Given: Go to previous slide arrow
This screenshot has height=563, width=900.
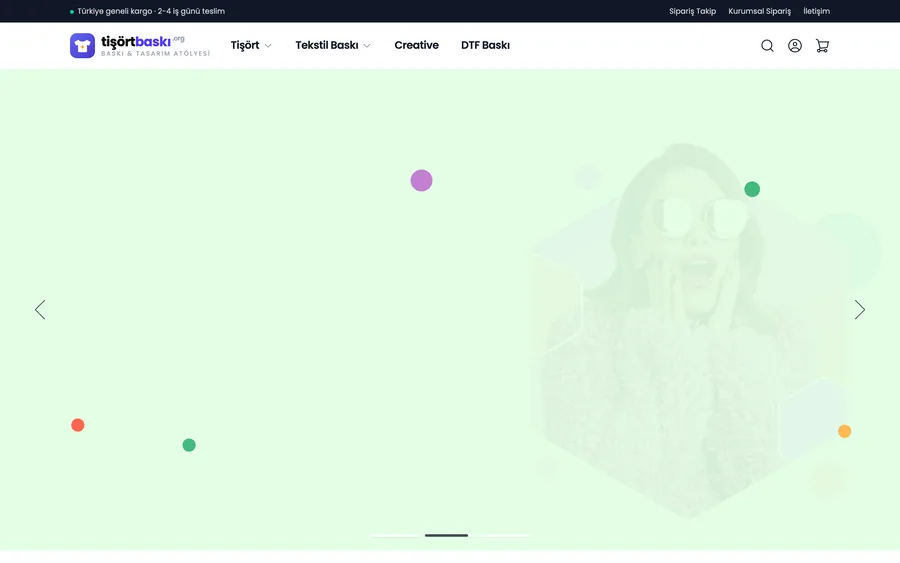Looking at the screenshot, I should coord(40,309).
